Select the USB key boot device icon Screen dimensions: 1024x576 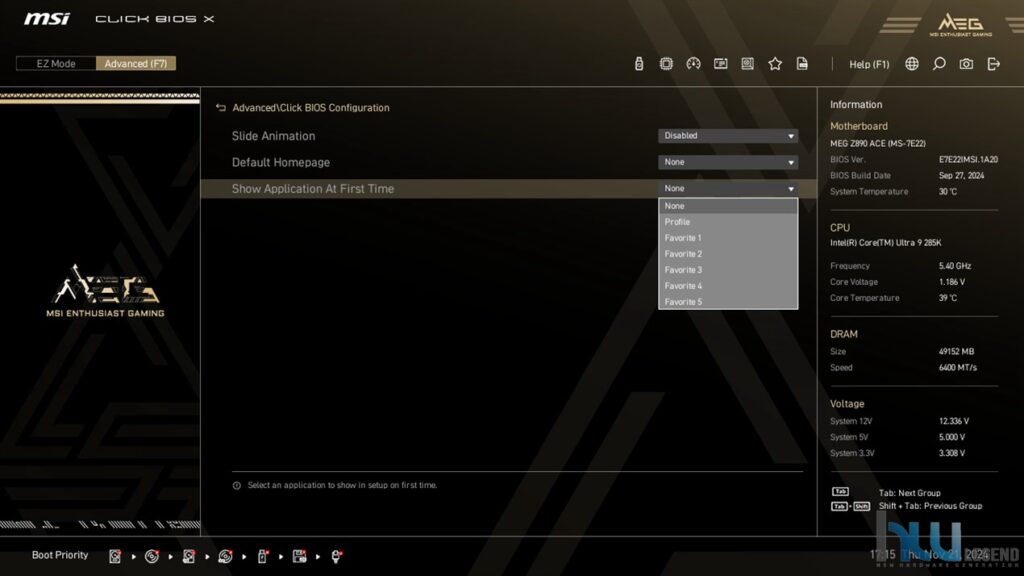click(x=263, y=556)
